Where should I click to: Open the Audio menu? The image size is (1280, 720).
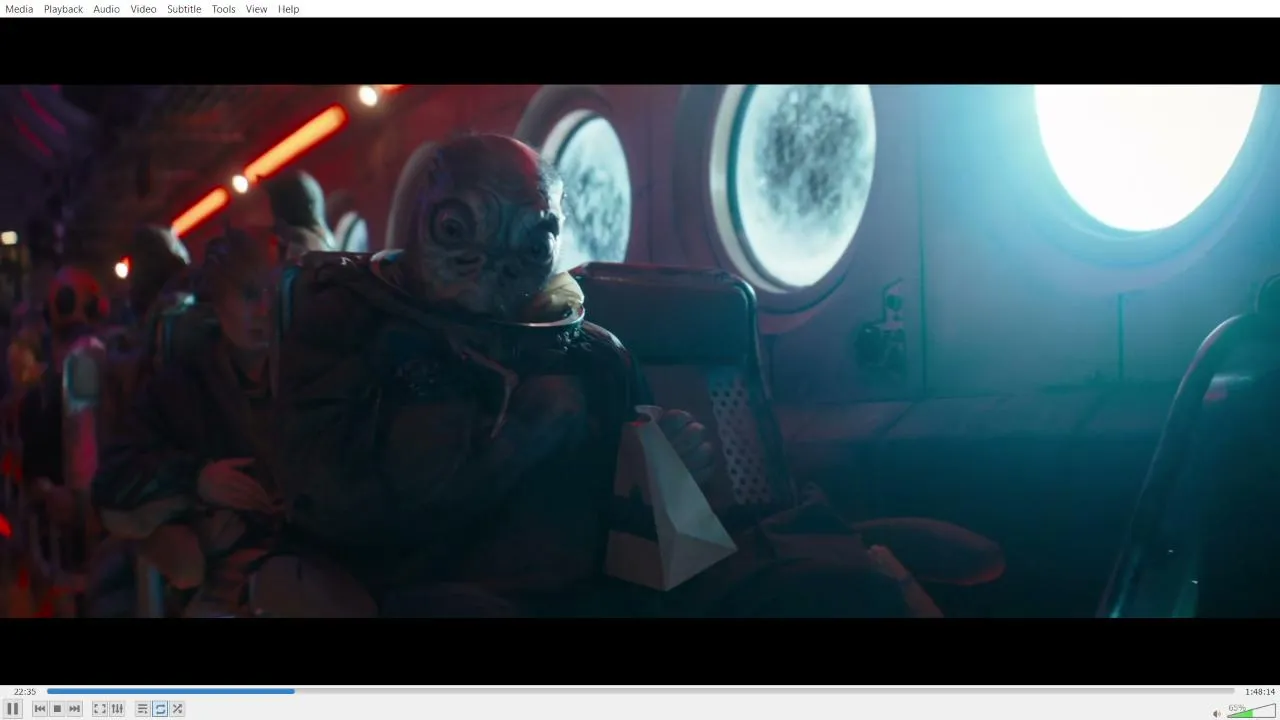pos(107,9)
